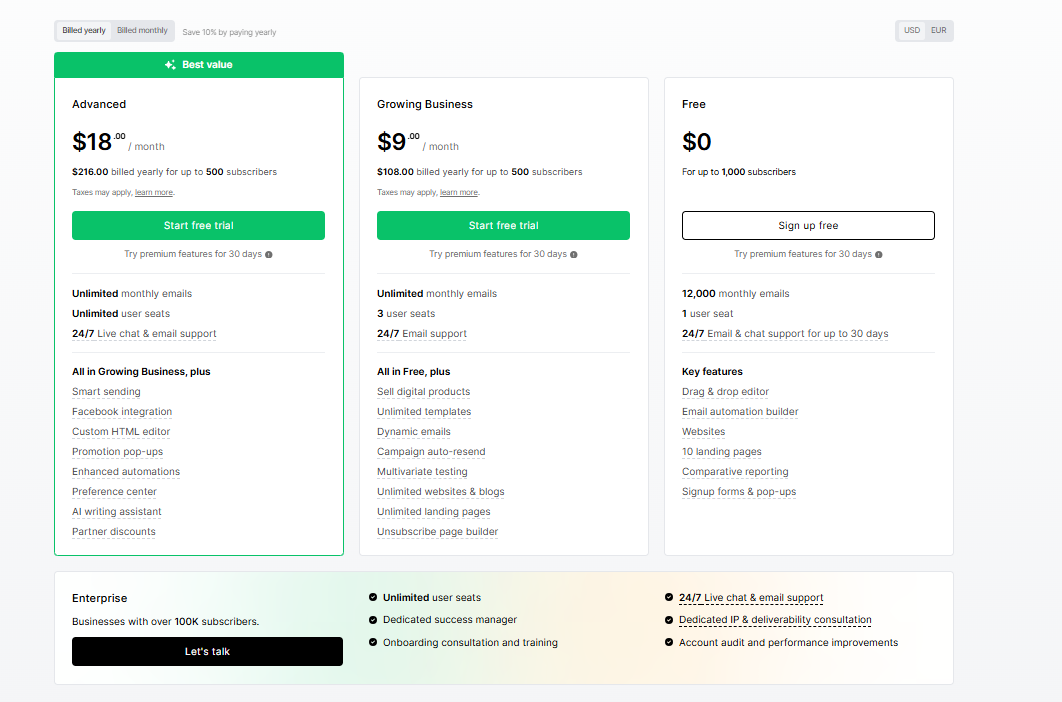This screenshot has width=1062, height=702.
Task: Click 12,000 monthly emails text
Action: pyautogui.click(x=736, y=293)
